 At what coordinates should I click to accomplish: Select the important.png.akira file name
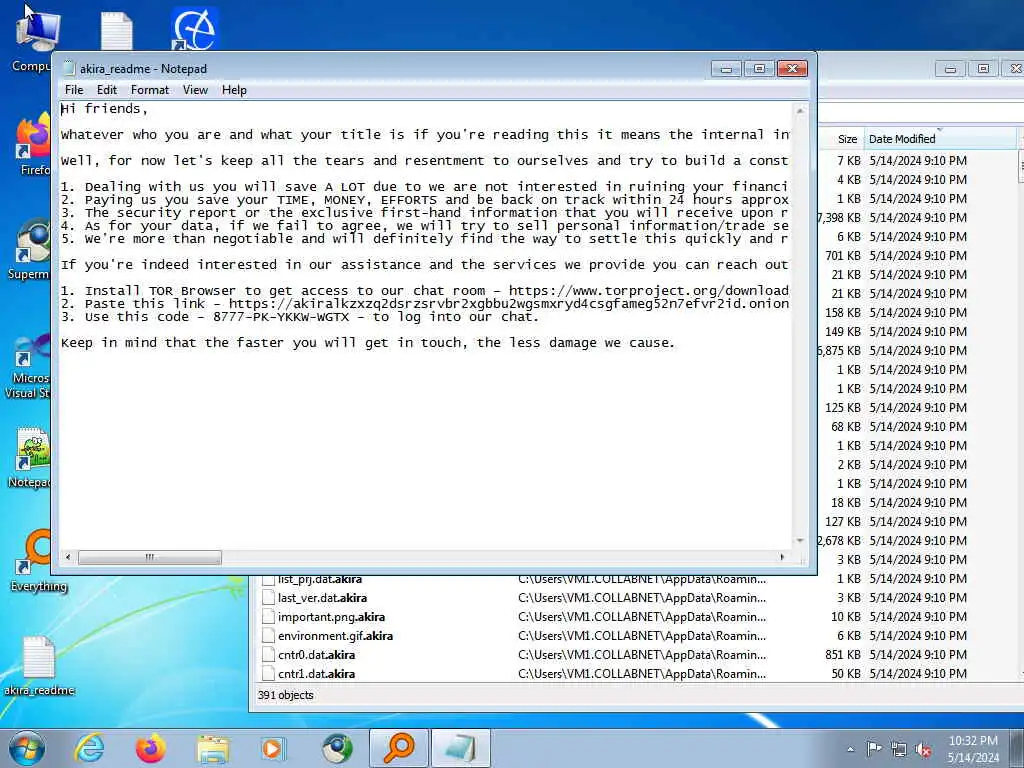pyautogui.click(x=331, y=616)
